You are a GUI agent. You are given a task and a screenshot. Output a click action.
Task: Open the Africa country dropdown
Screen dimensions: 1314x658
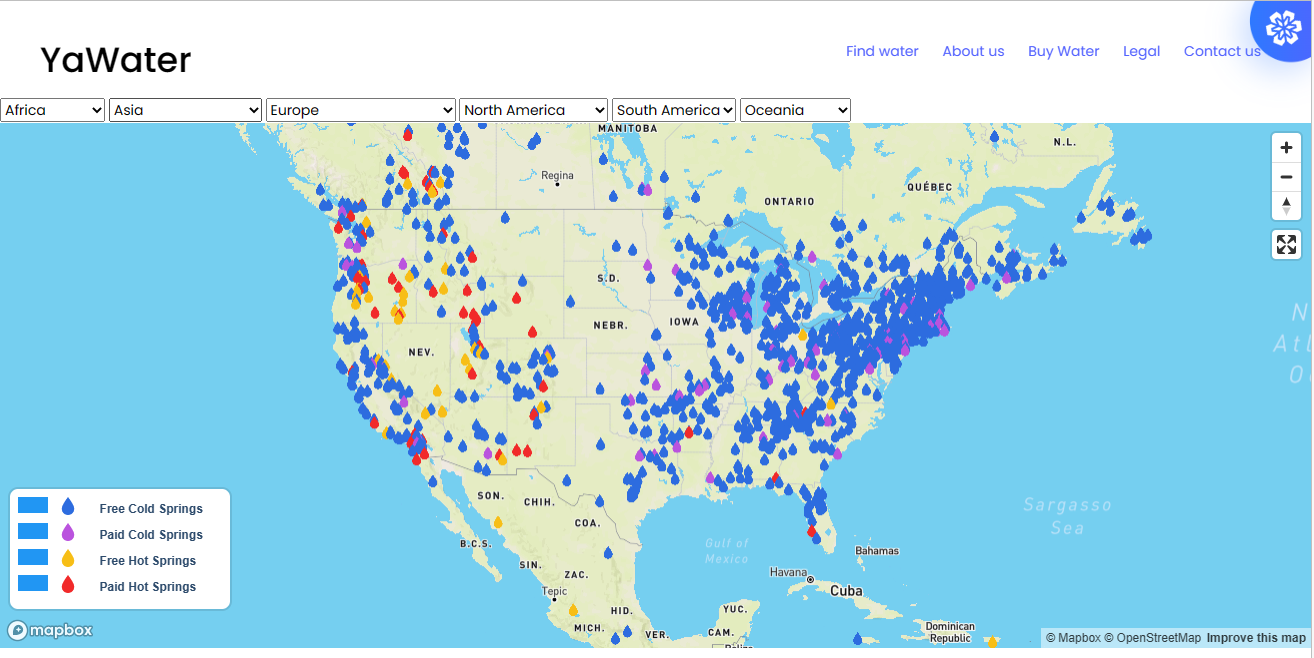(53, 110)
